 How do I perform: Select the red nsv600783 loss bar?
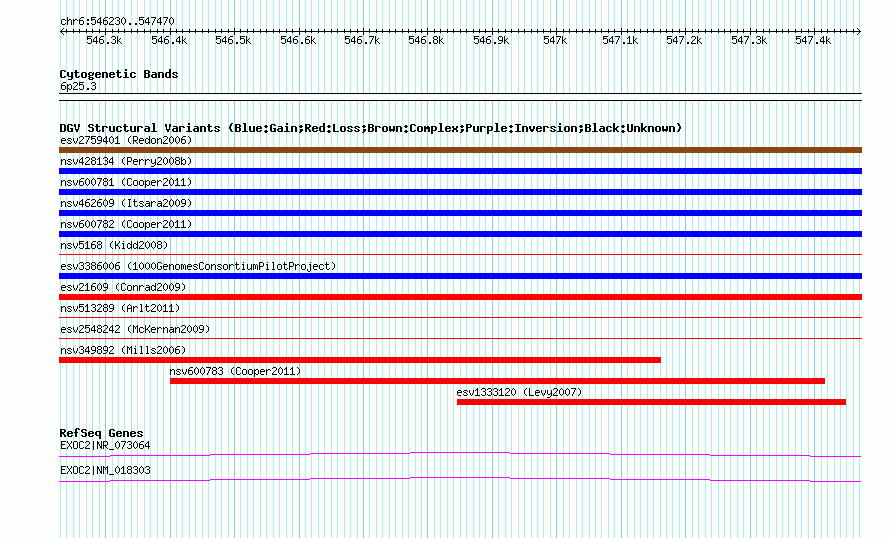pos(497,381)
